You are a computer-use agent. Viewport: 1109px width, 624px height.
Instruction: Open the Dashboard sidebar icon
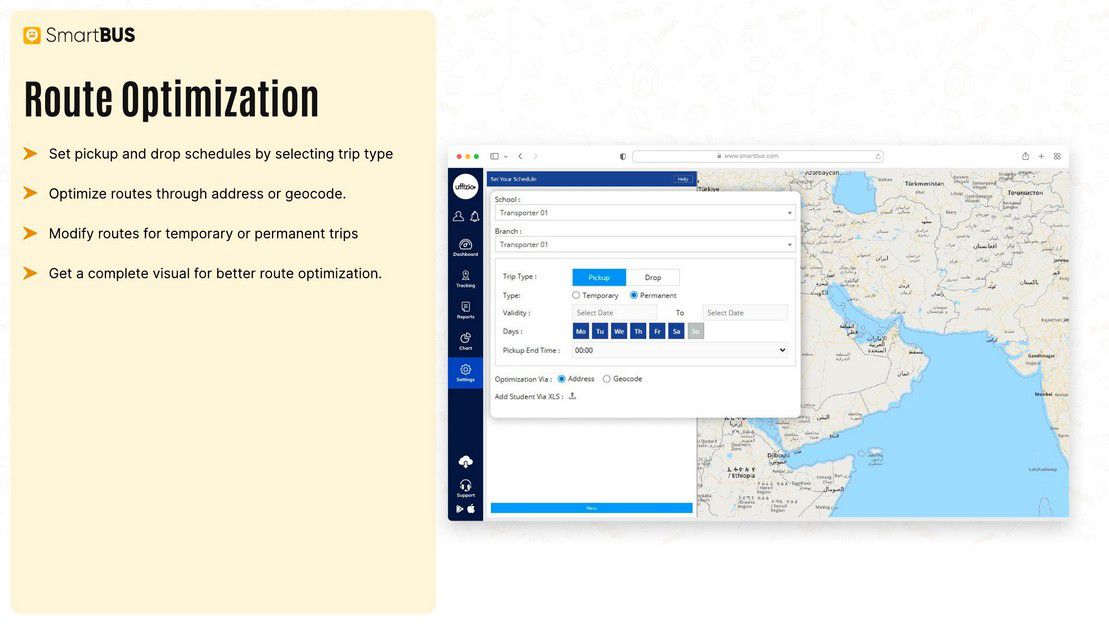465,247
